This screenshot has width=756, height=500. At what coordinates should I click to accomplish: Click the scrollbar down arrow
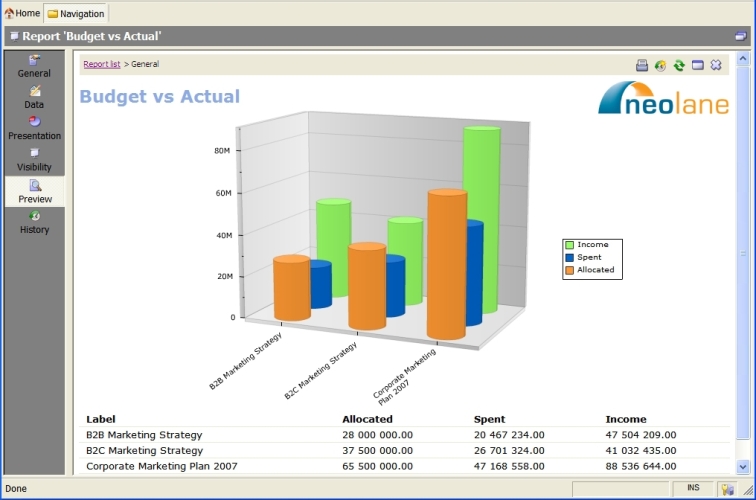pyautogui.click(x=742, y=466)
